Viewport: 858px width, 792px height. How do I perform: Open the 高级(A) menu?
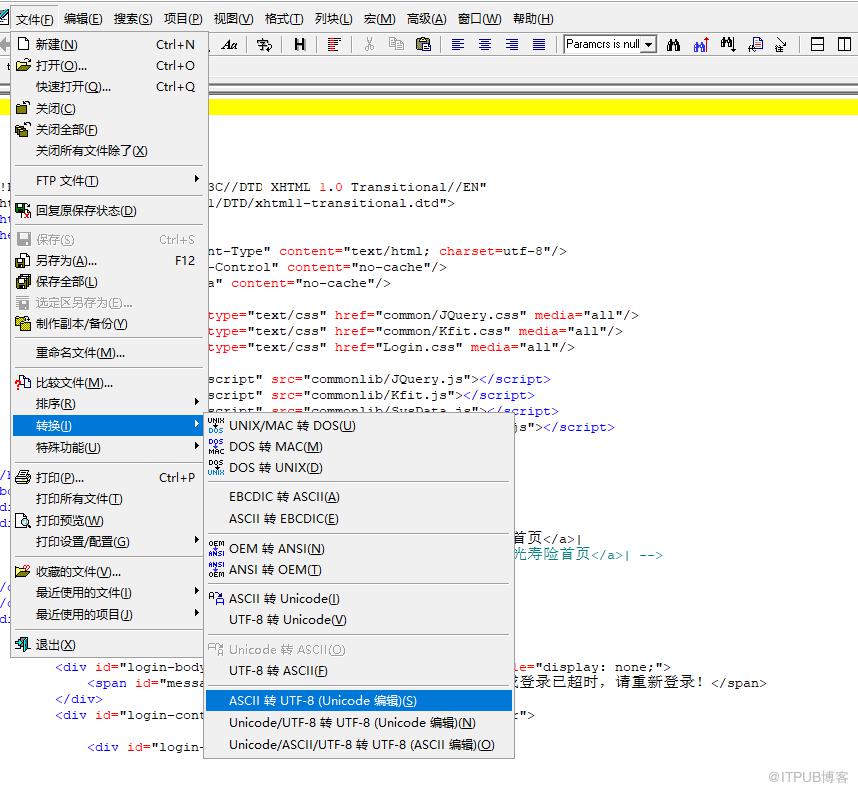[427, 19]
